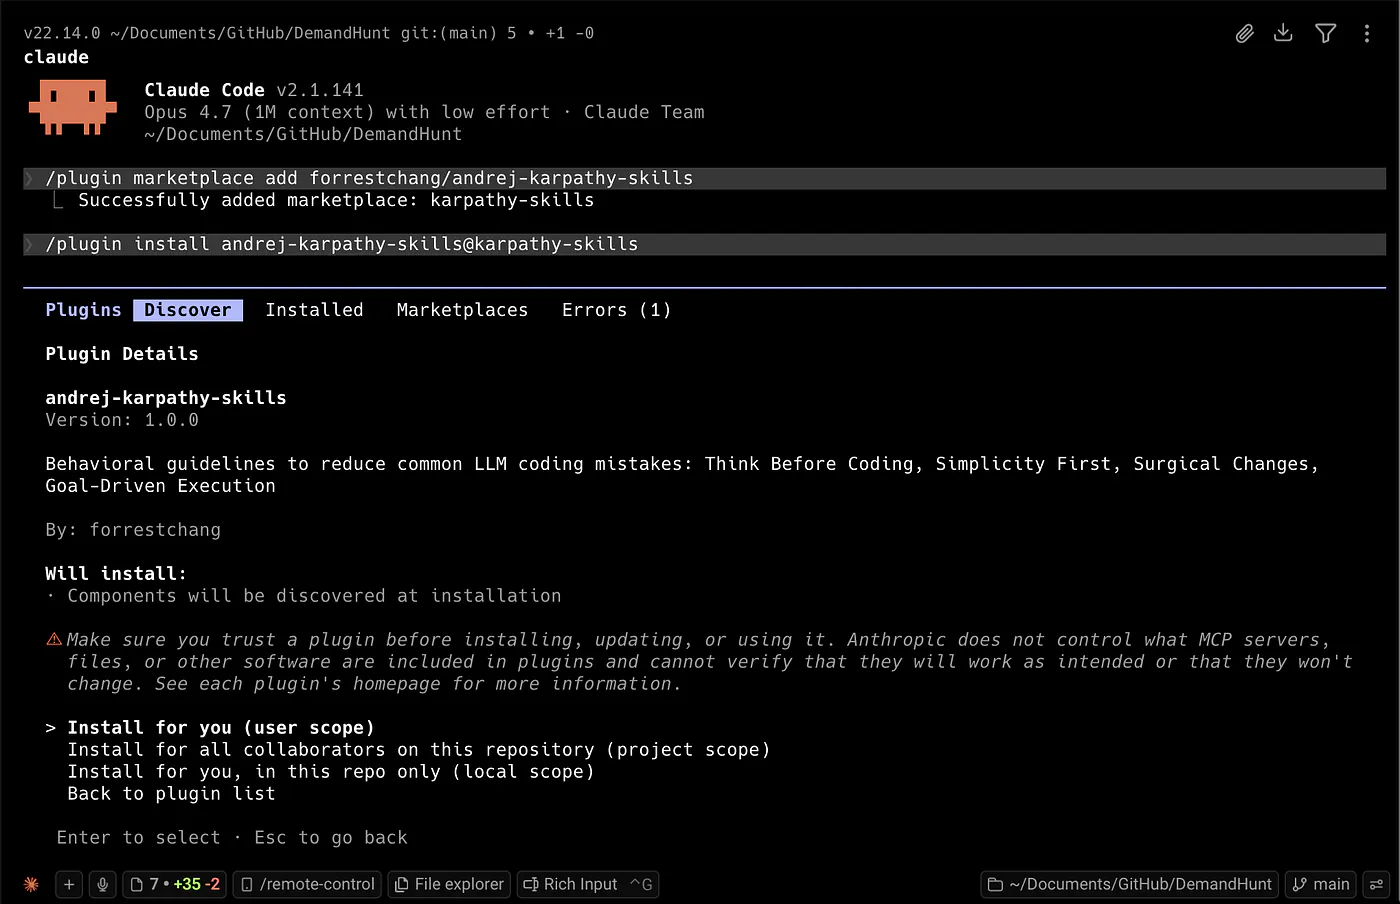Switch to the Marketplaces tab

click(462, 310)
